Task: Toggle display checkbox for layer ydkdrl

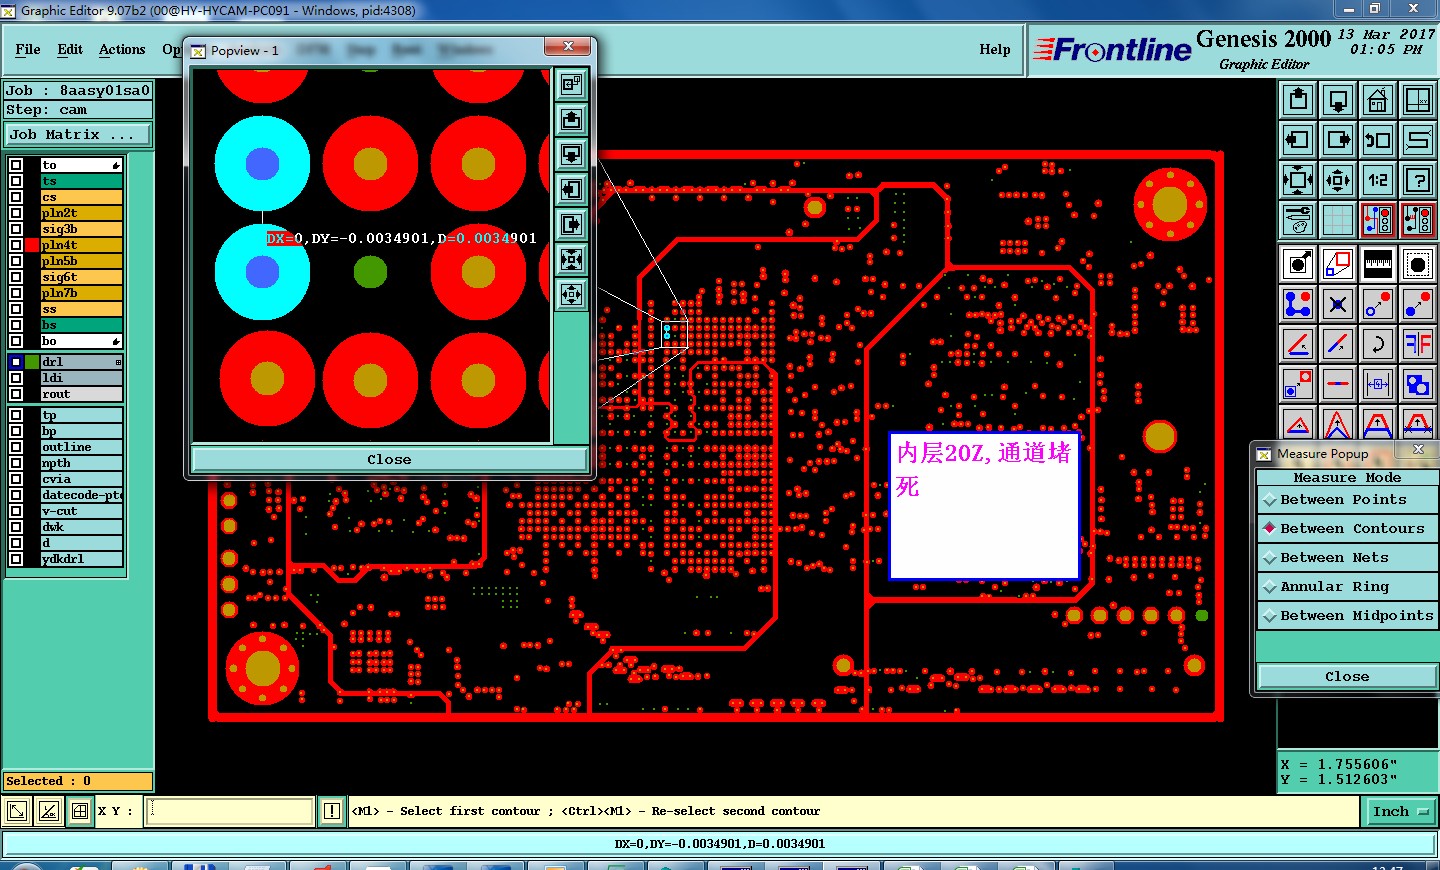Action: (x=15, y=559)
